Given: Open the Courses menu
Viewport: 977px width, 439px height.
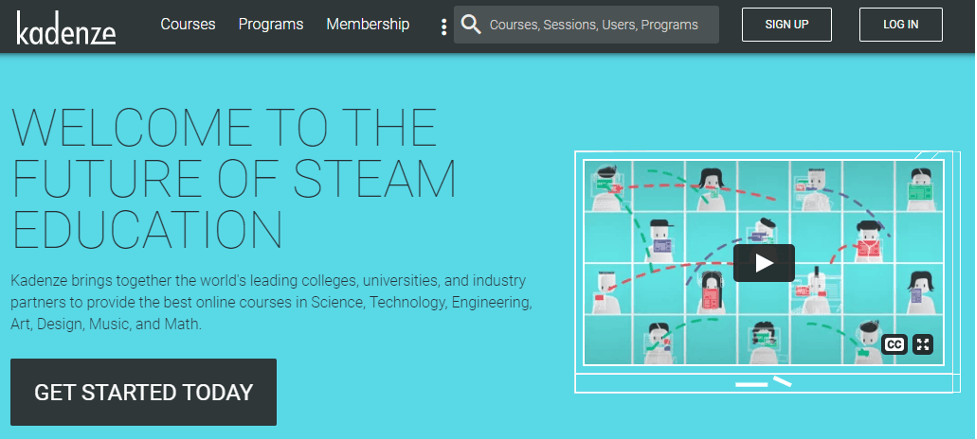Looking at the screenshot, I should 188,24.
